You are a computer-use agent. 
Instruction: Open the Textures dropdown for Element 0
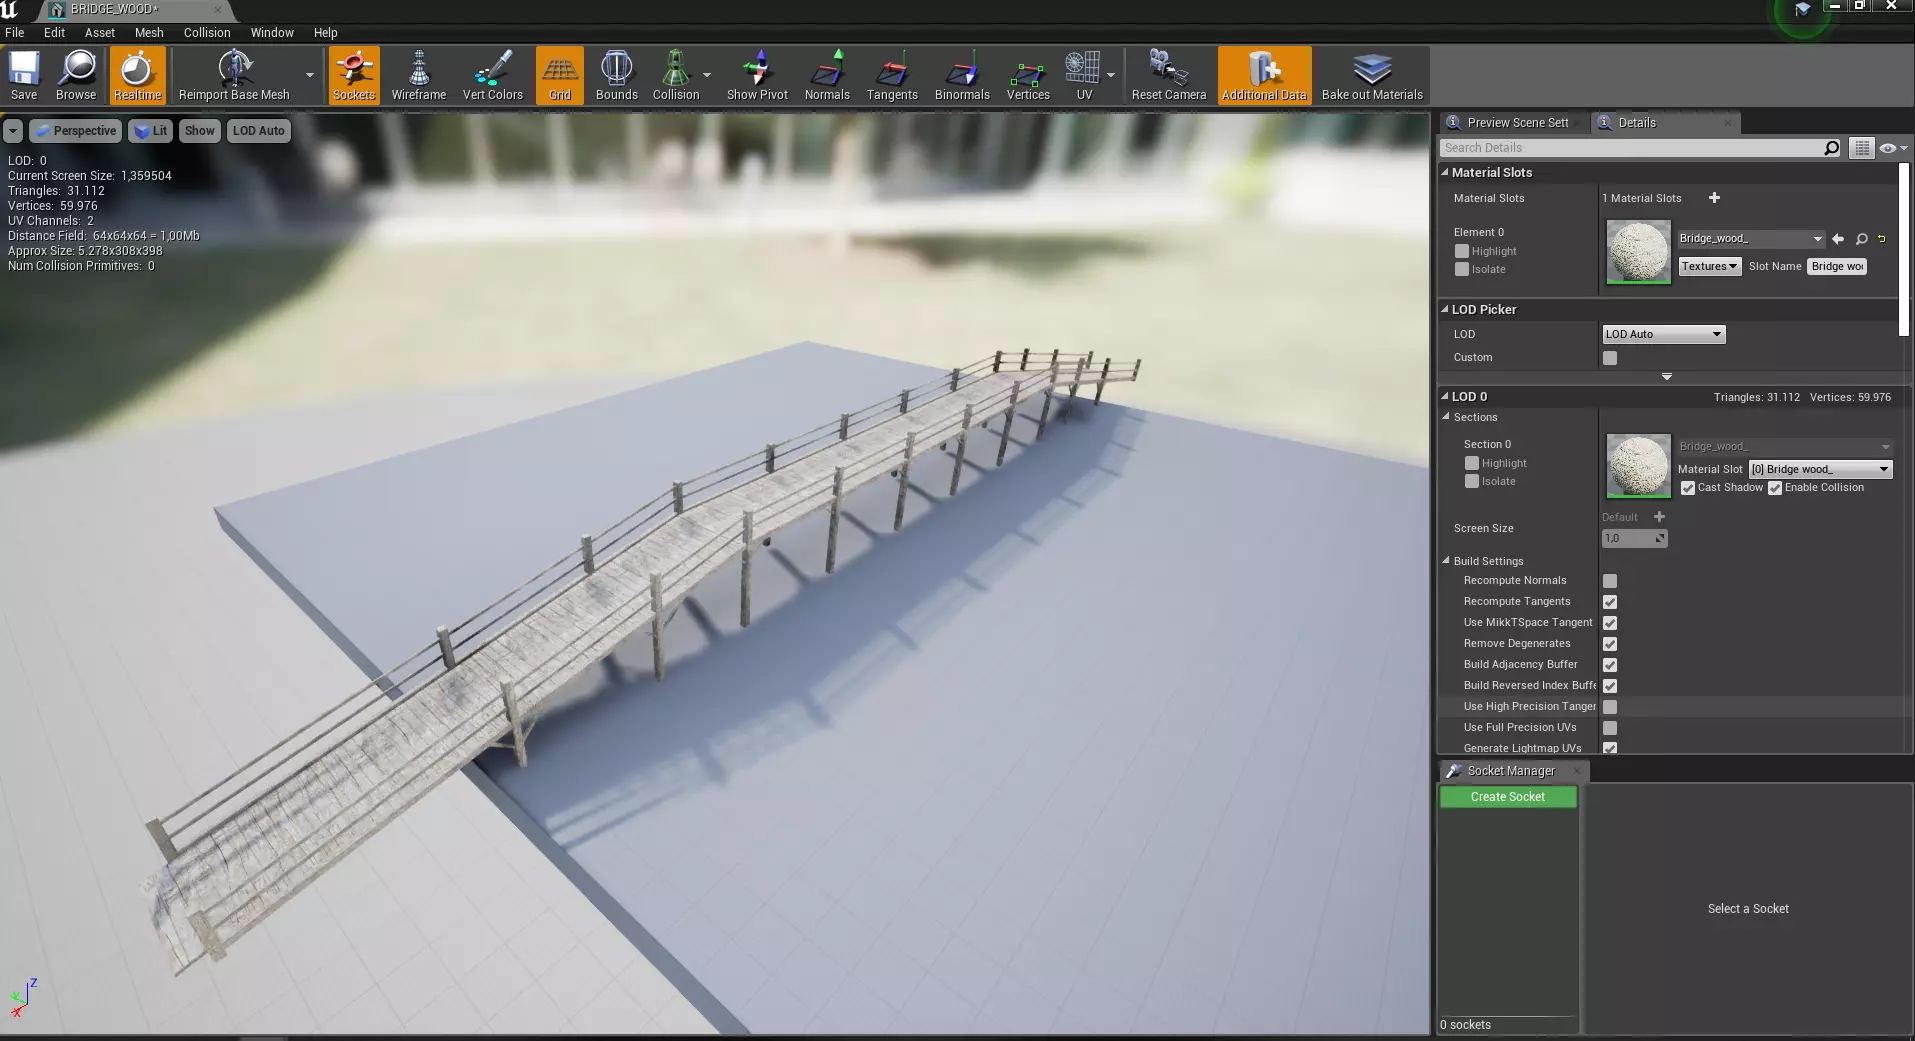coord(1709,266)
